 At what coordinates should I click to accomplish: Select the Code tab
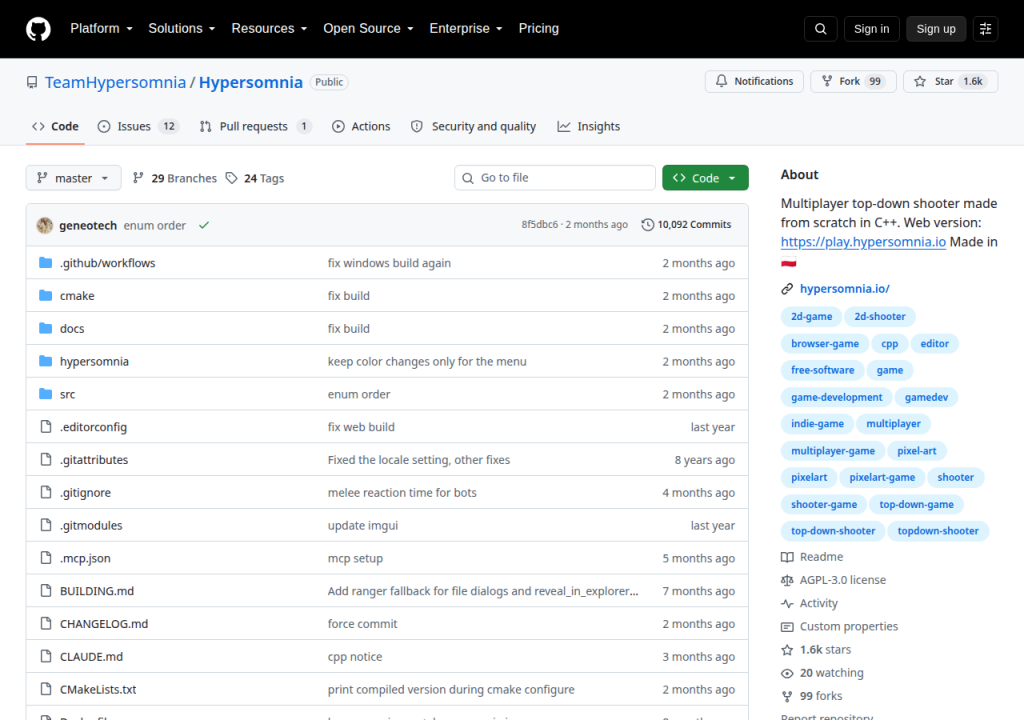pos(56,127)
